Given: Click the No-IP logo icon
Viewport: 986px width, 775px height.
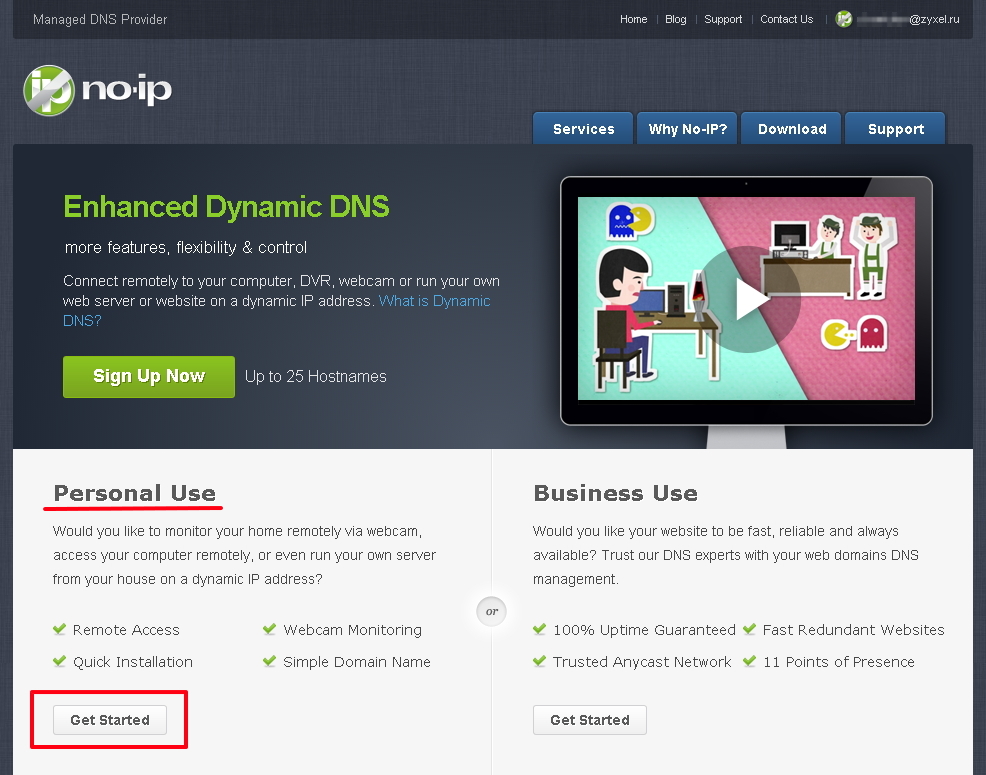Looking at the screenshot, I should [x=49, y=90].
